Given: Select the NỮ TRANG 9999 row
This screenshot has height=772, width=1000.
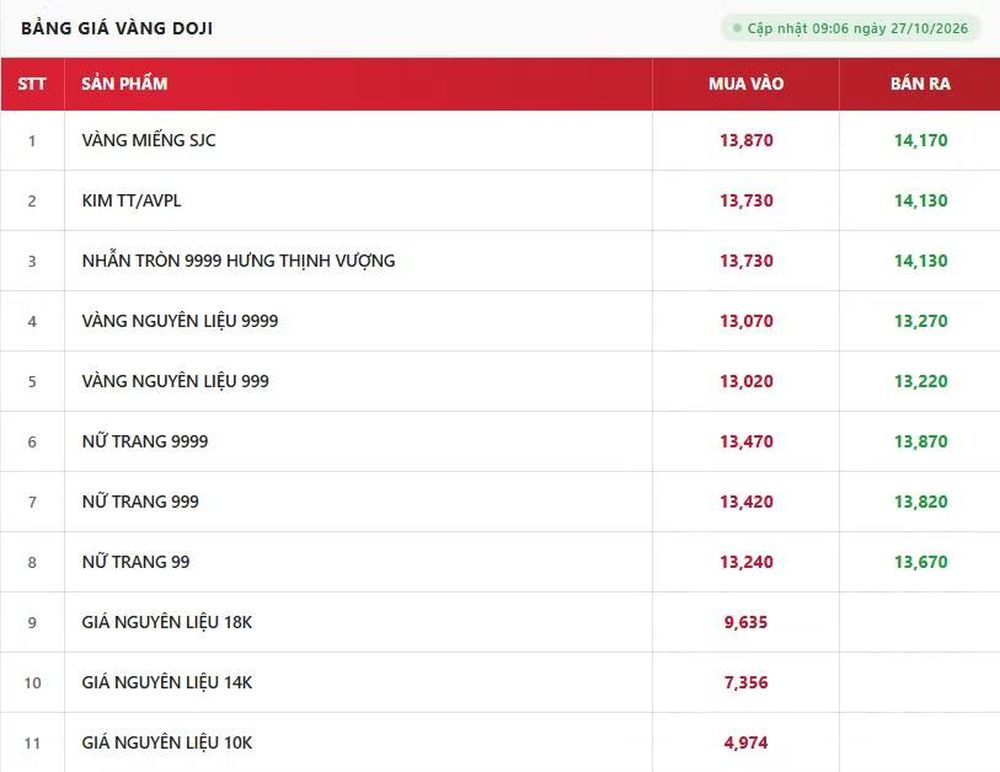Looking at the screenshot, I should [500, 442].
